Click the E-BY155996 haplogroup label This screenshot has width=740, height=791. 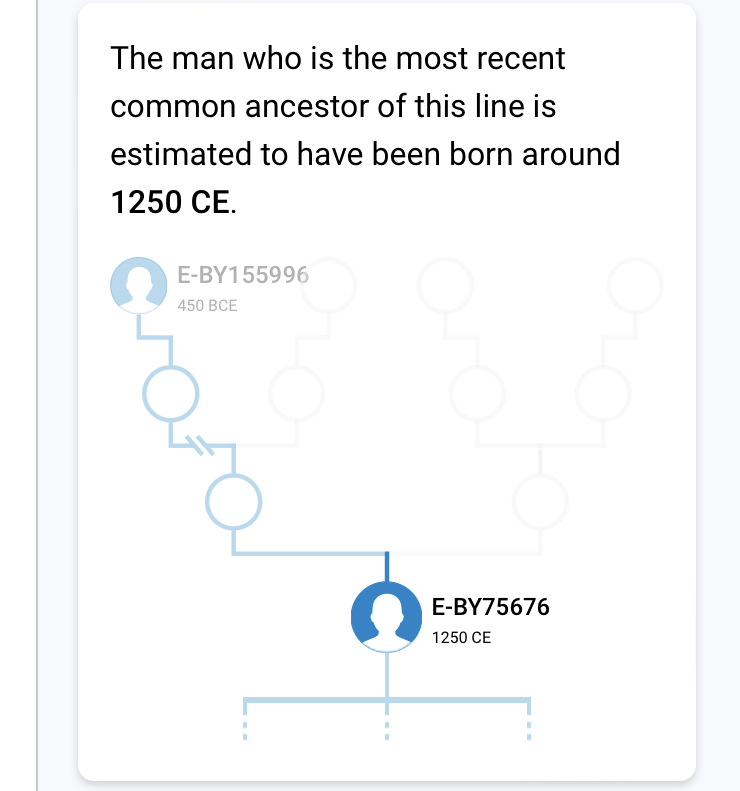coord(243,275)
